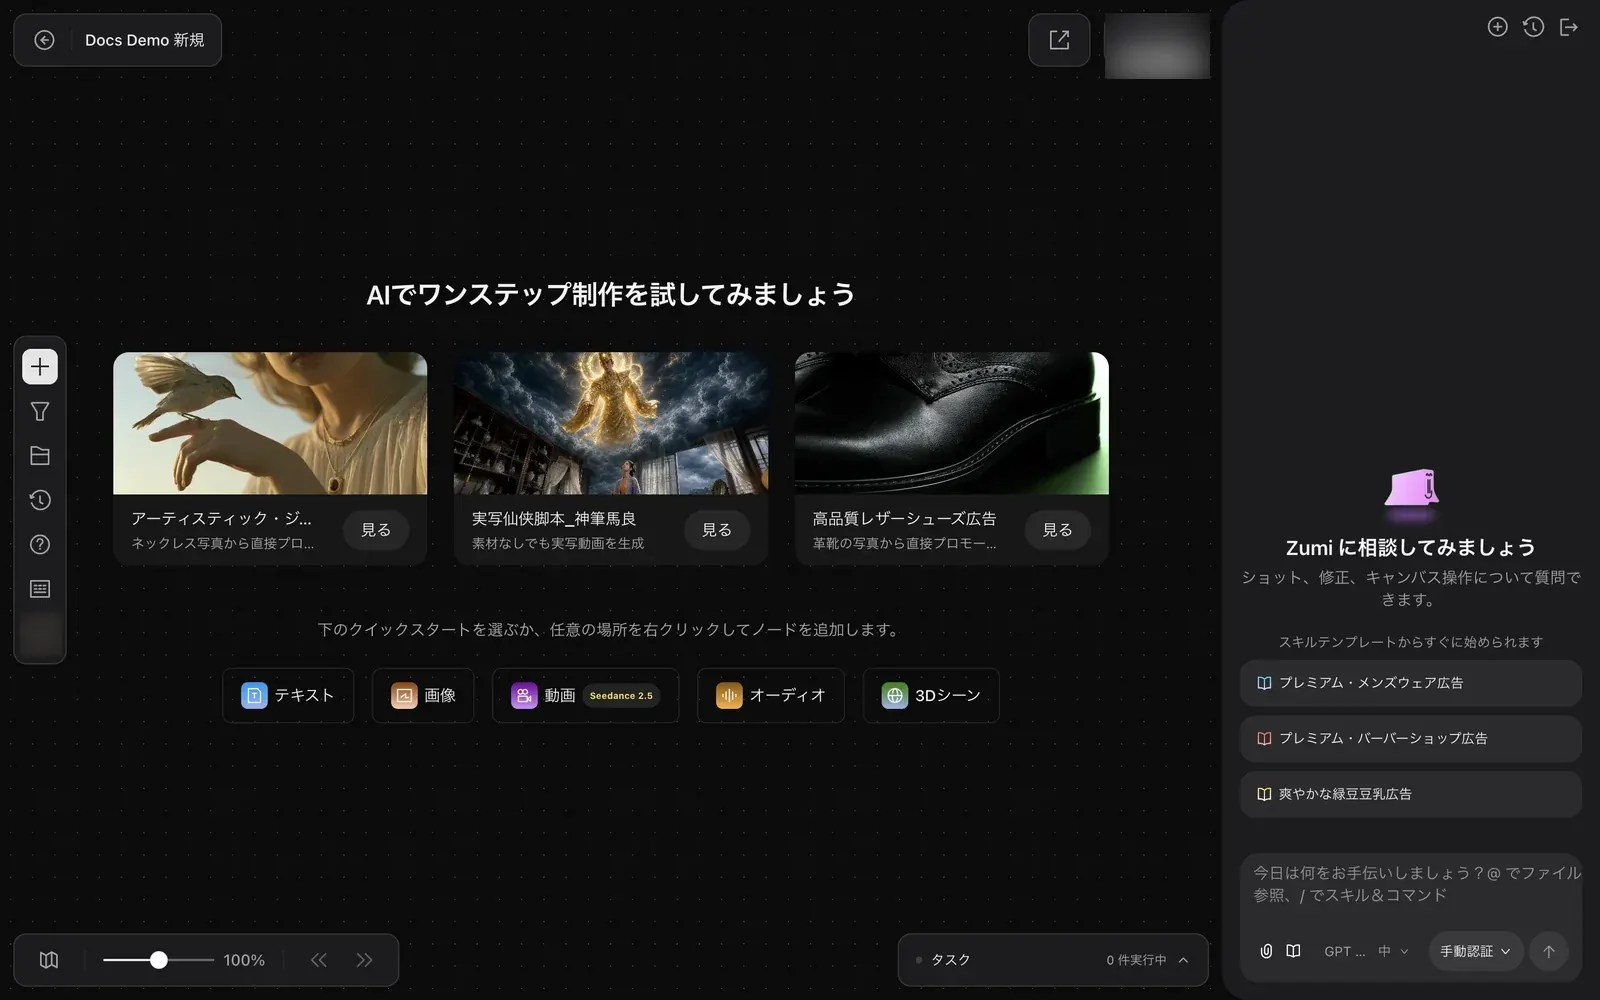
Task: Click the 100% zoom value
Action: tap(244, 960)
